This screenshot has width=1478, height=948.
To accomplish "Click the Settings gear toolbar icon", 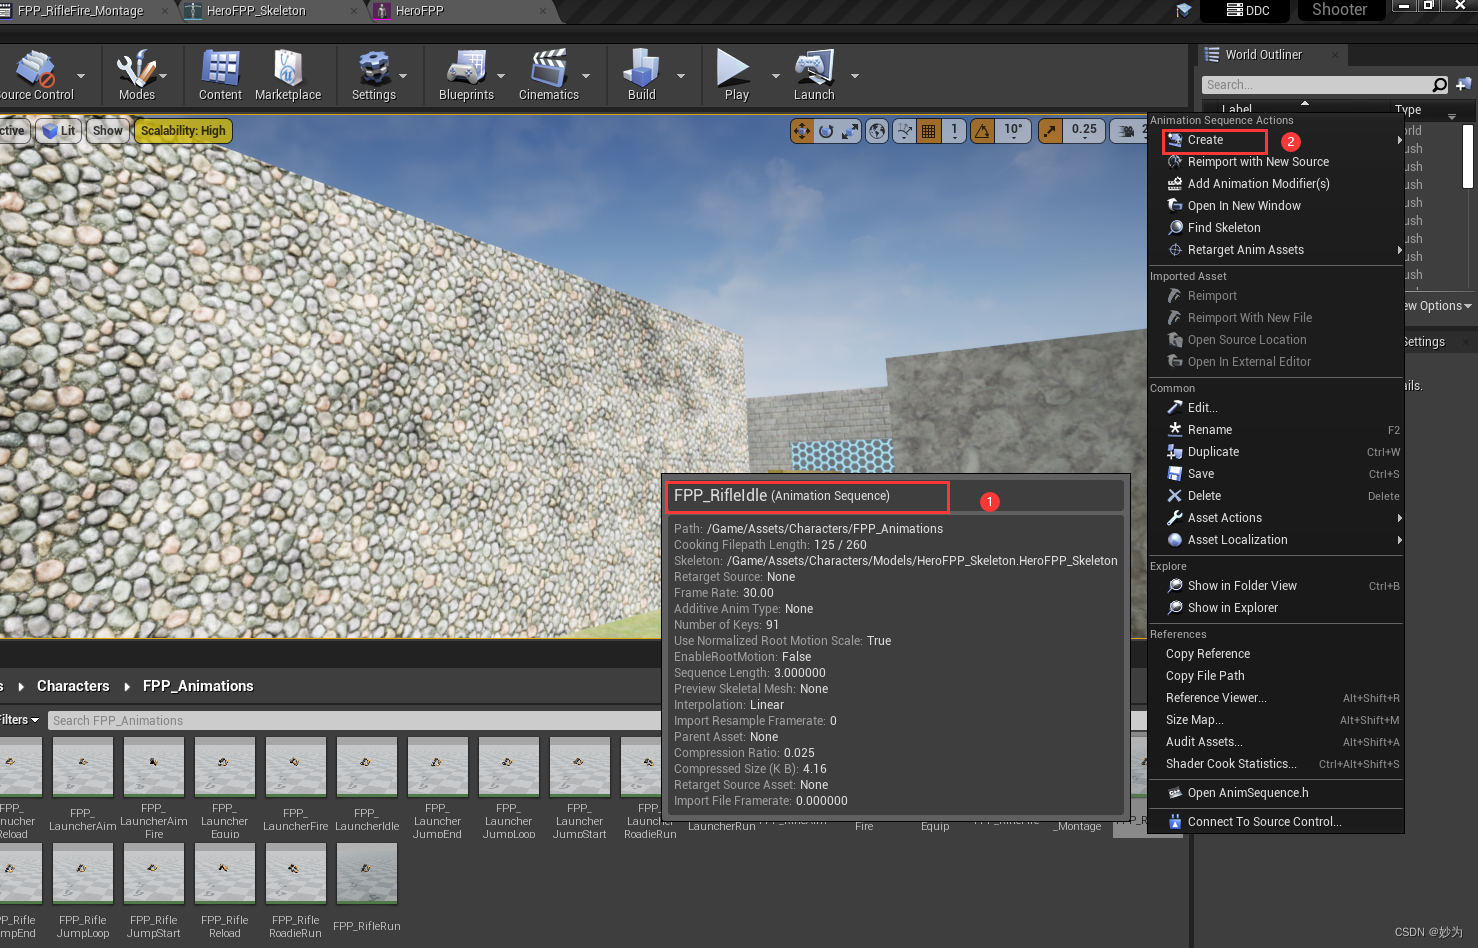I will [x=374, y=75].
